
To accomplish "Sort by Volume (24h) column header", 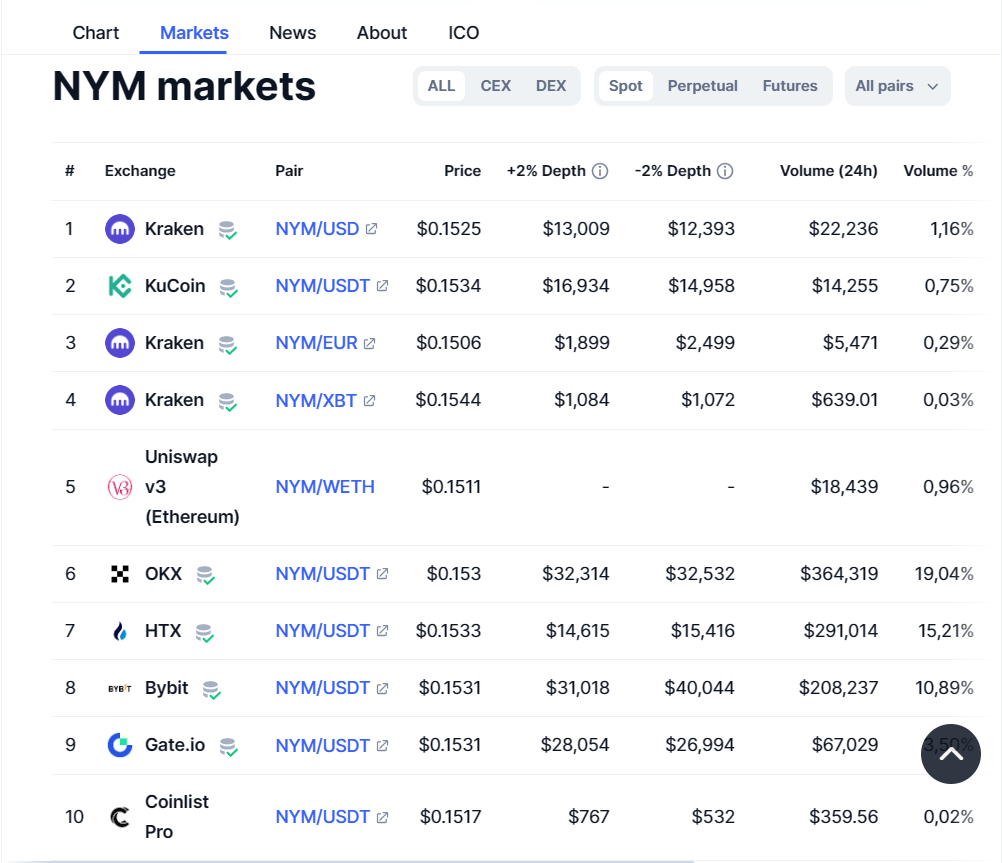I will pos(829,171).
